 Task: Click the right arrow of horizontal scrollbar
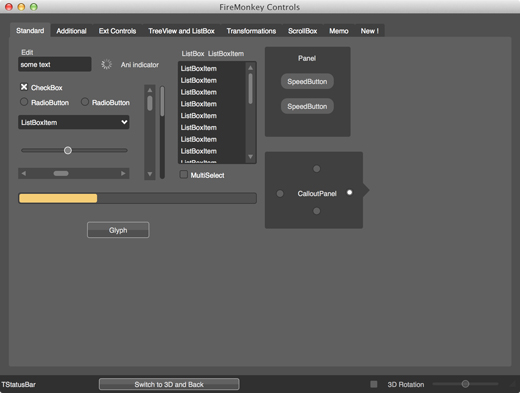(x=123, y=173)
